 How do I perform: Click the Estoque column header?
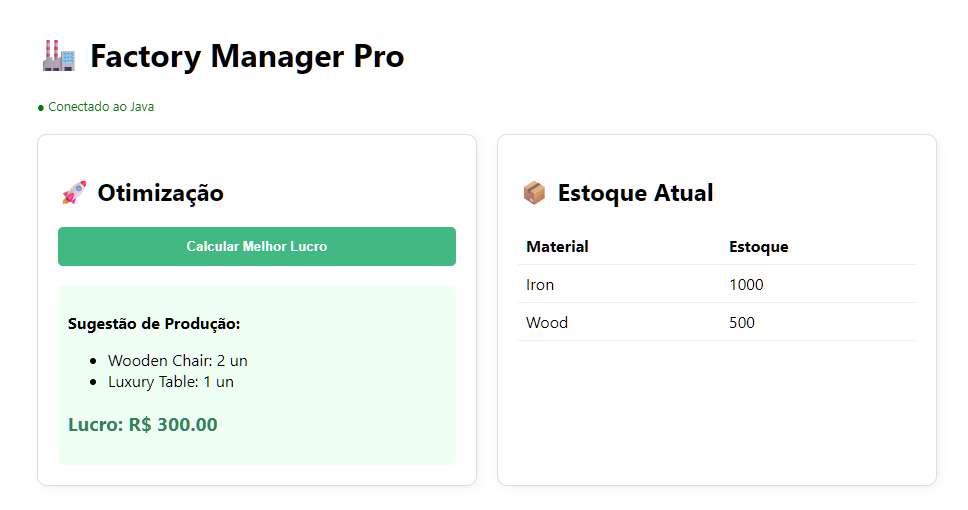pyautogui.click(x=758, y=247)
